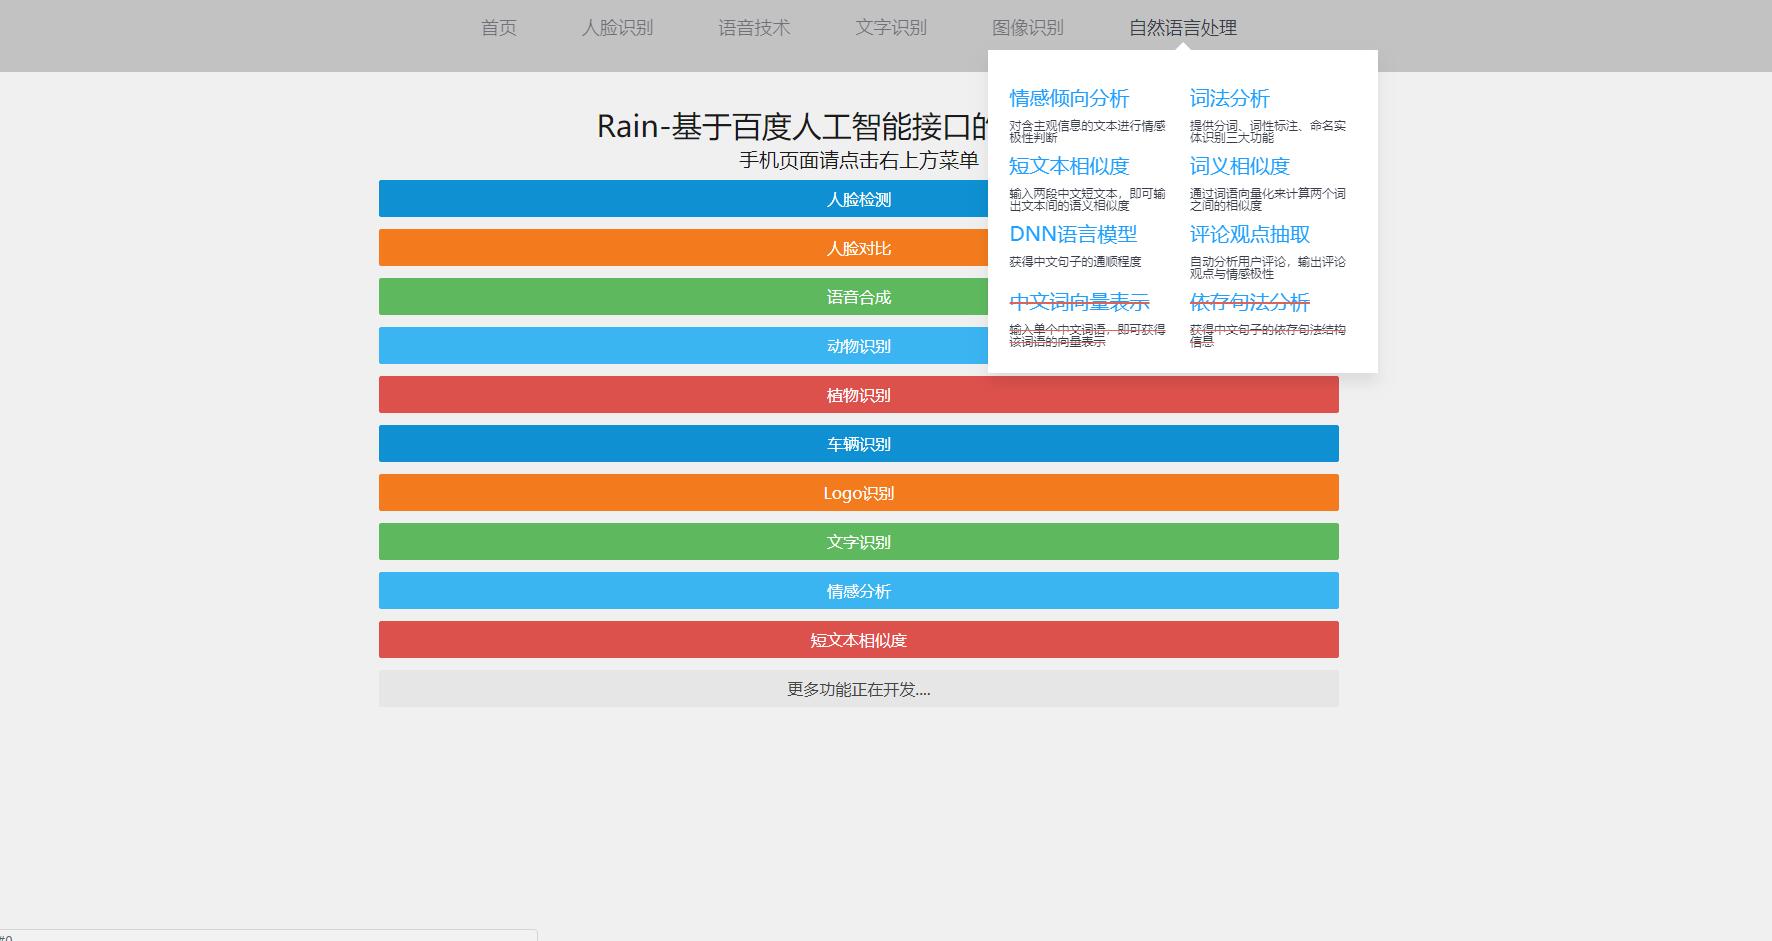Select 情感倾向分析 in the dropdown
The image size is (1772, 941).
point(1069,98)
